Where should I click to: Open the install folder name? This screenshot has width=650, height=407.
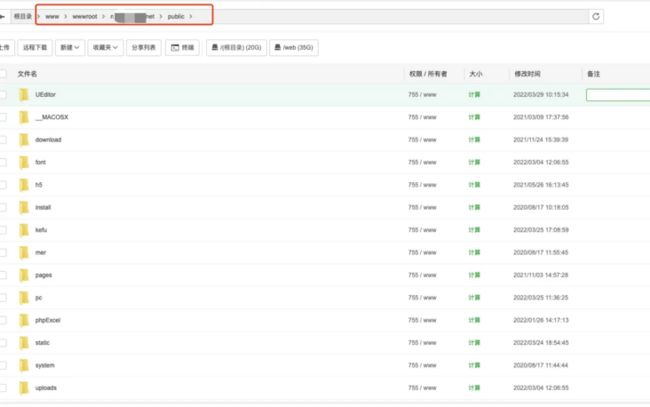pyautogui.click(x=43, y=207)
